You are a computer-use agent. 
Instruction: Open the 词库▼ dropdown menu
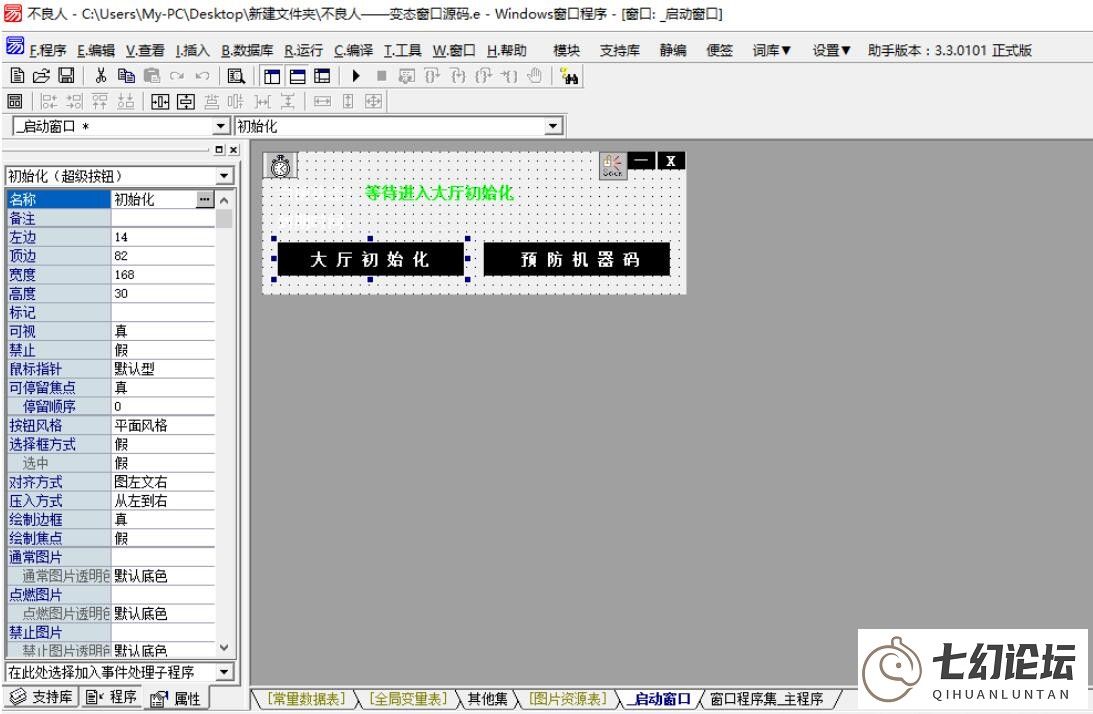[772, 50]
